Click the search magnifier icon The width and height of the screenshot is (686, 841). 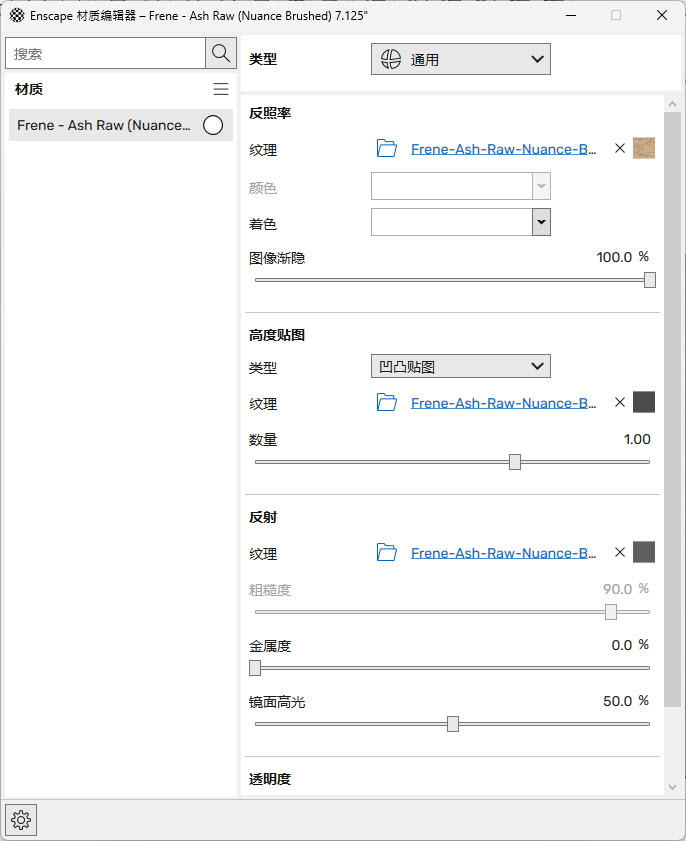click(220, 53)
